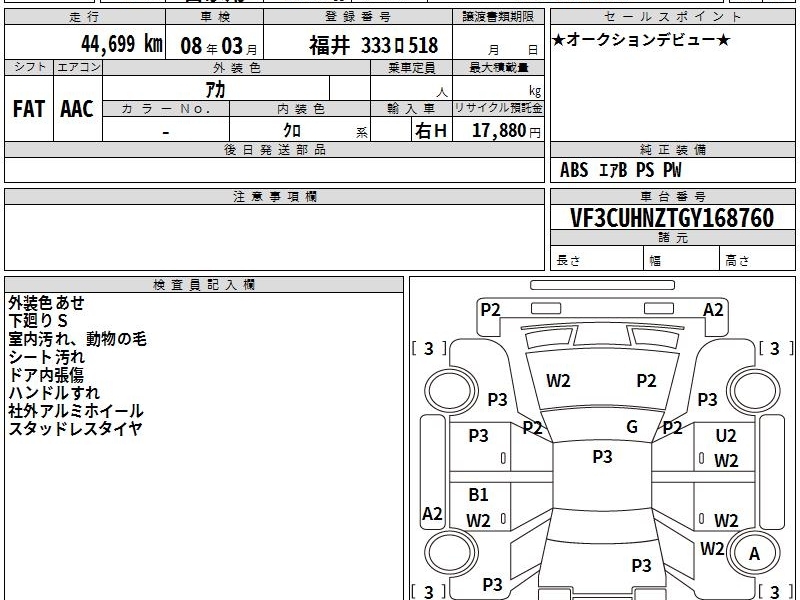Click the kg value in the max load cell
The image size is (800, 600).
(x=535, y=91)
